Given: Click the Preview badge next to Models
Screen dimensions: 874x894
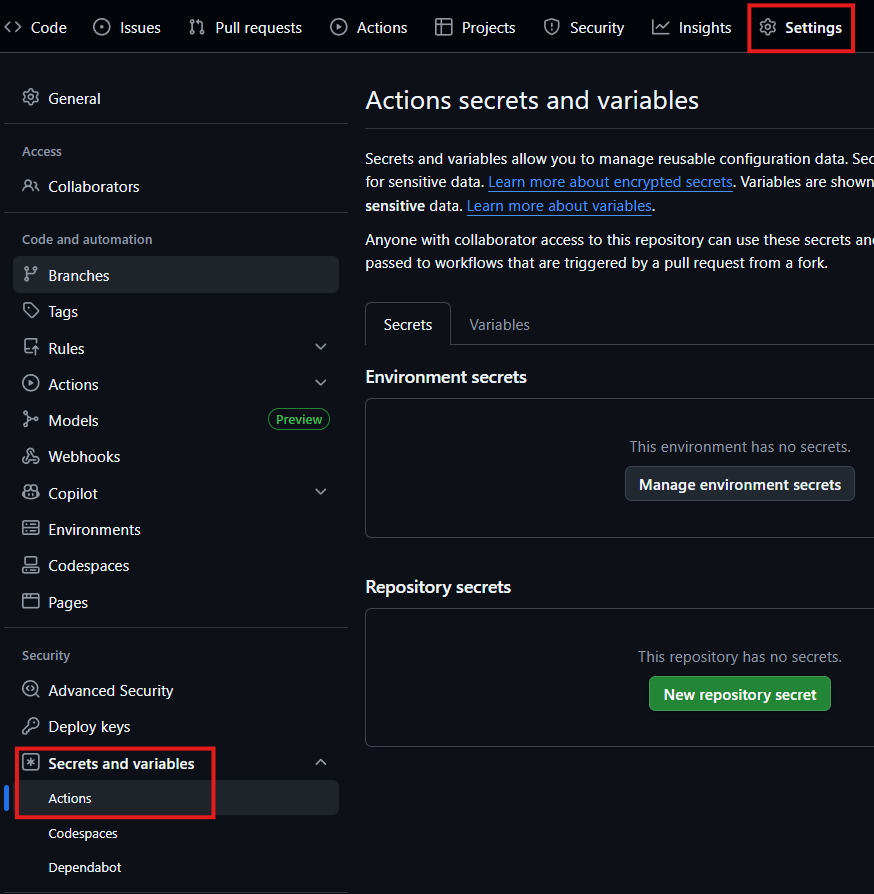Looking at the screenshot, I should [x=299, y=420].
